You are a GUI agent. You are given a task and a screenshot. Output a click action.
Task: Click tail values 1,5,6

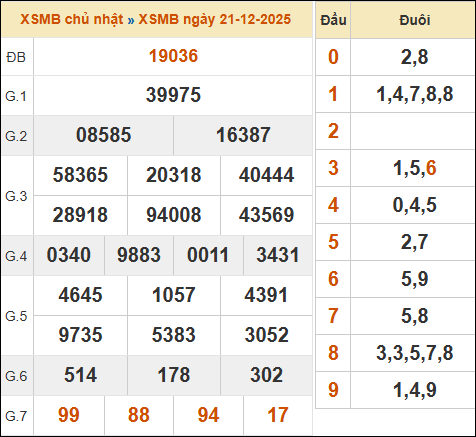point(415,168)
